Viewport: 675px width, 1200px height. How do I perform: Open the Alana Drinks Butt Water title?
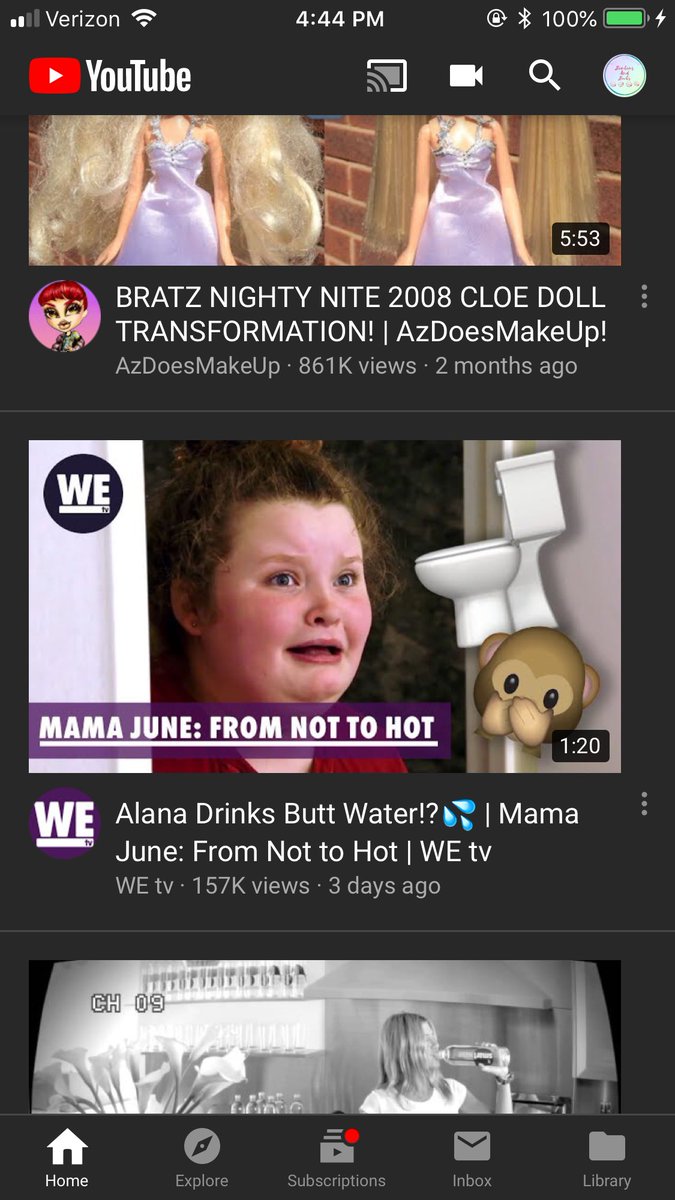point(347,832)
